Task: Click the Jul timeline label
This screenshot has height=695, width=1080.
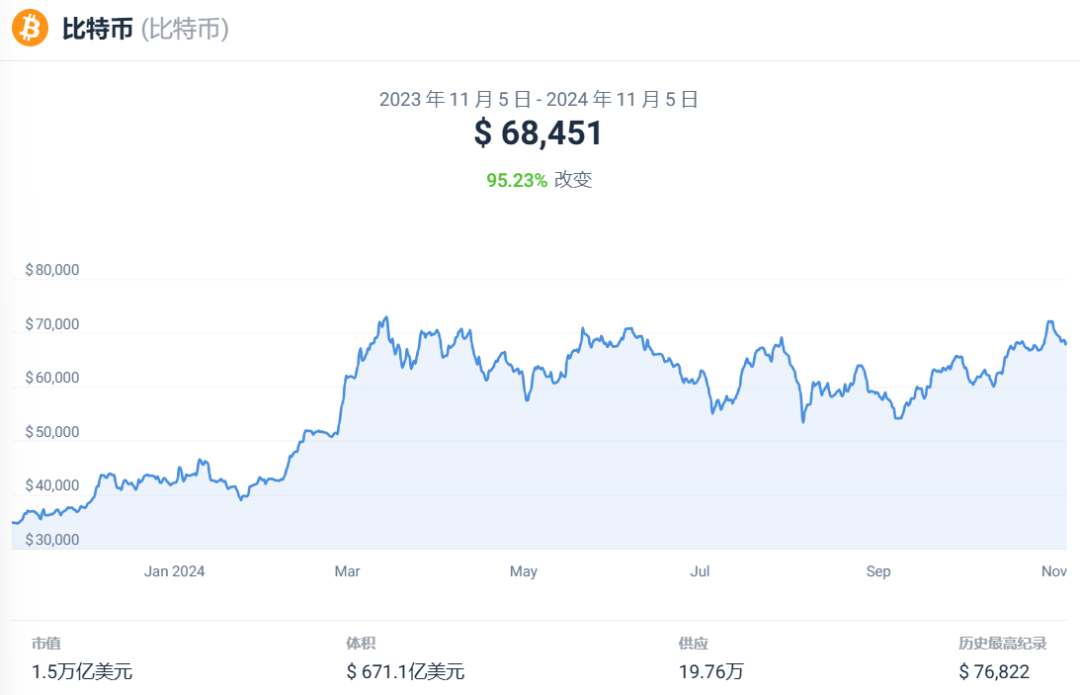Action: point(700,572)
